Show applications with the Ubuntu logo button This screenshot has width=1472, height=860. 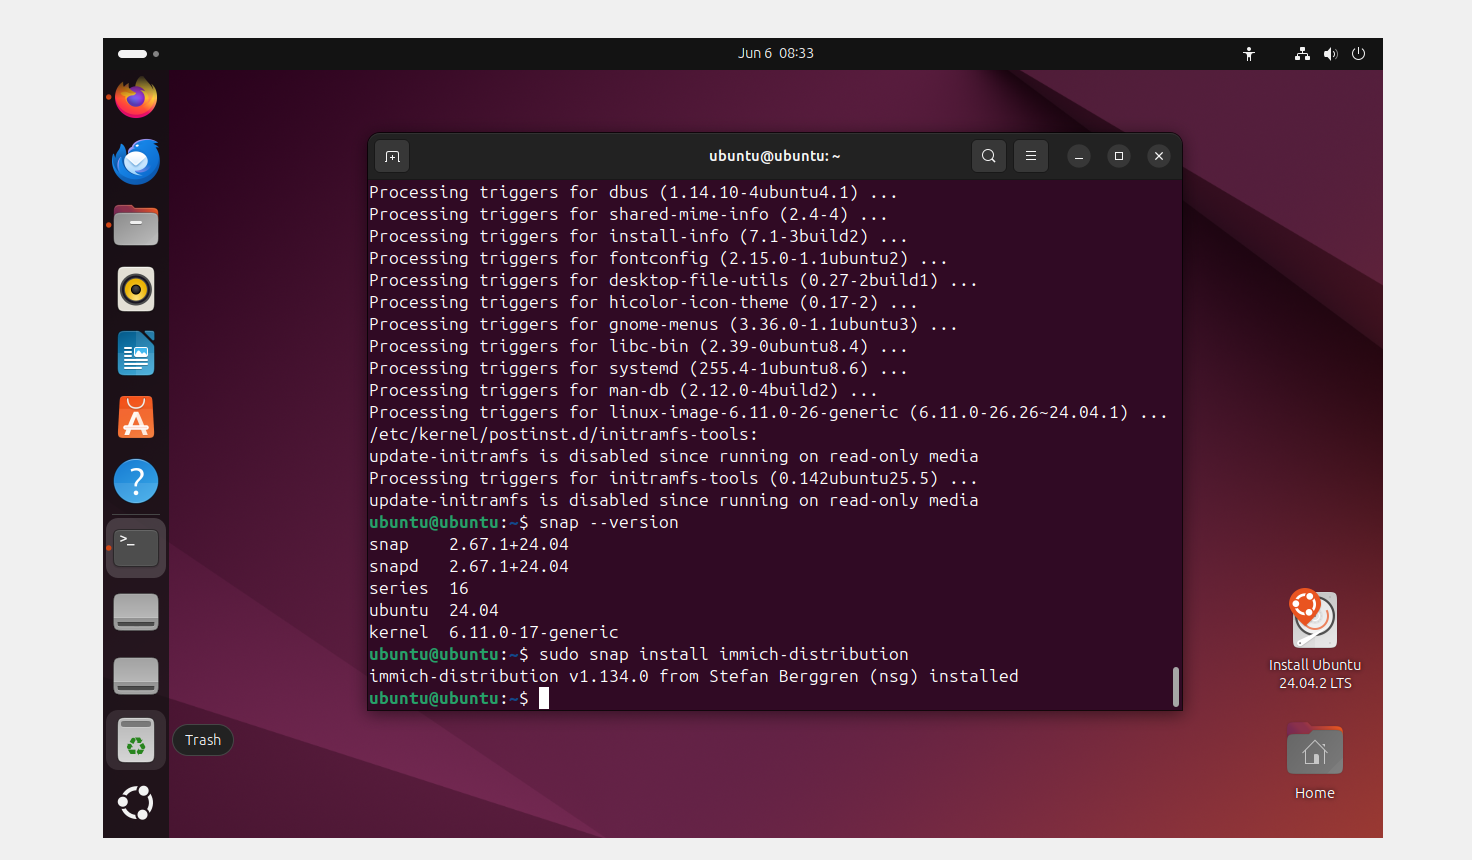click(x=136, y=803)
